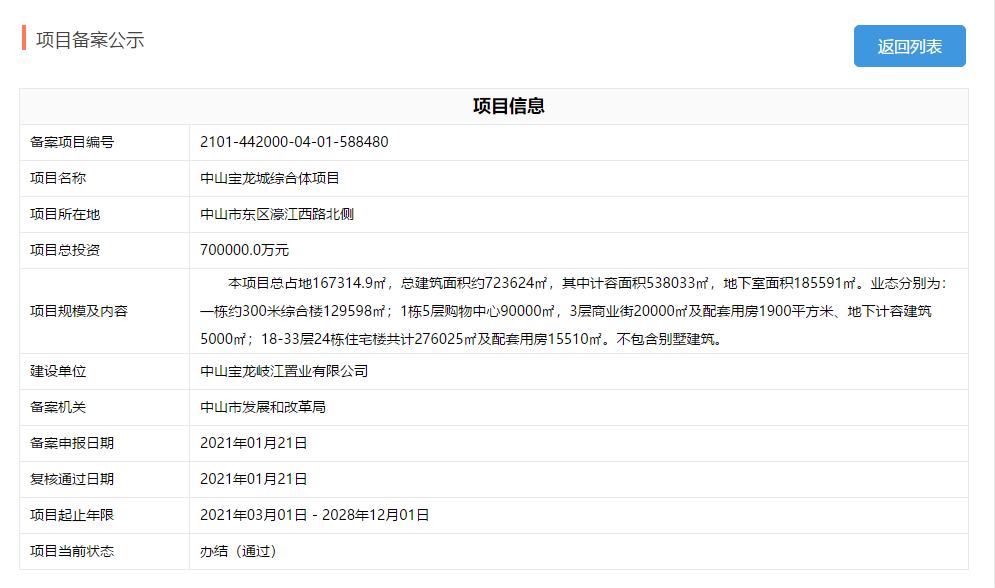
Task: Click the 项目信息 table header
Action: (x=508, y=106)
